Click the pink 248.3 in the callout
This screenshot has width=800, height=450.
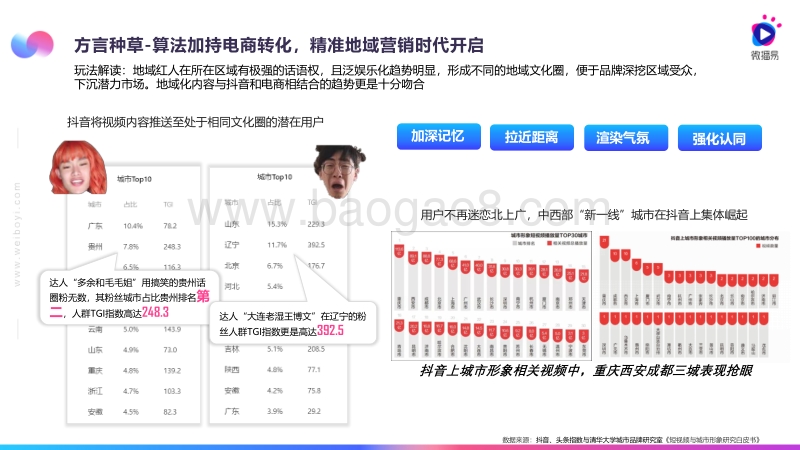155,312
